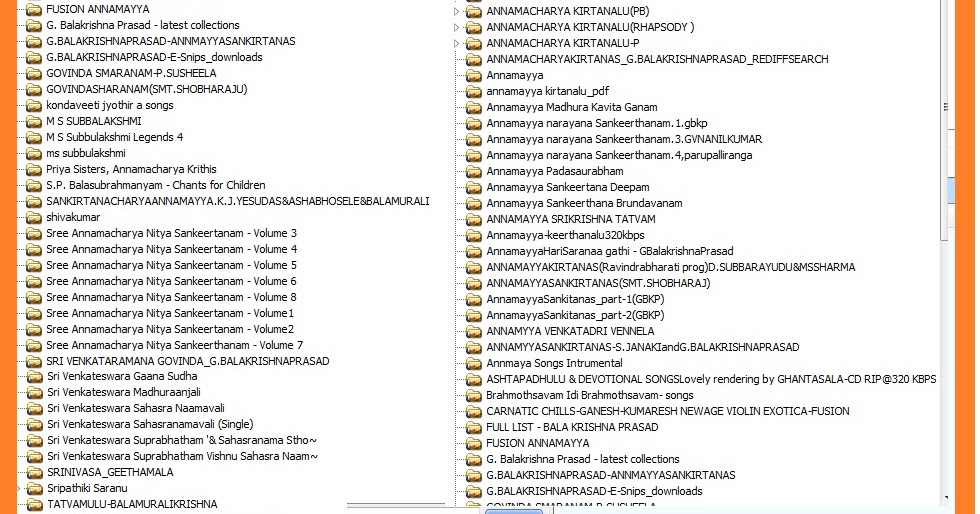Click the shivakumar folder icon
Viewport: 980px width, 514px height.
tap(34, 218)
